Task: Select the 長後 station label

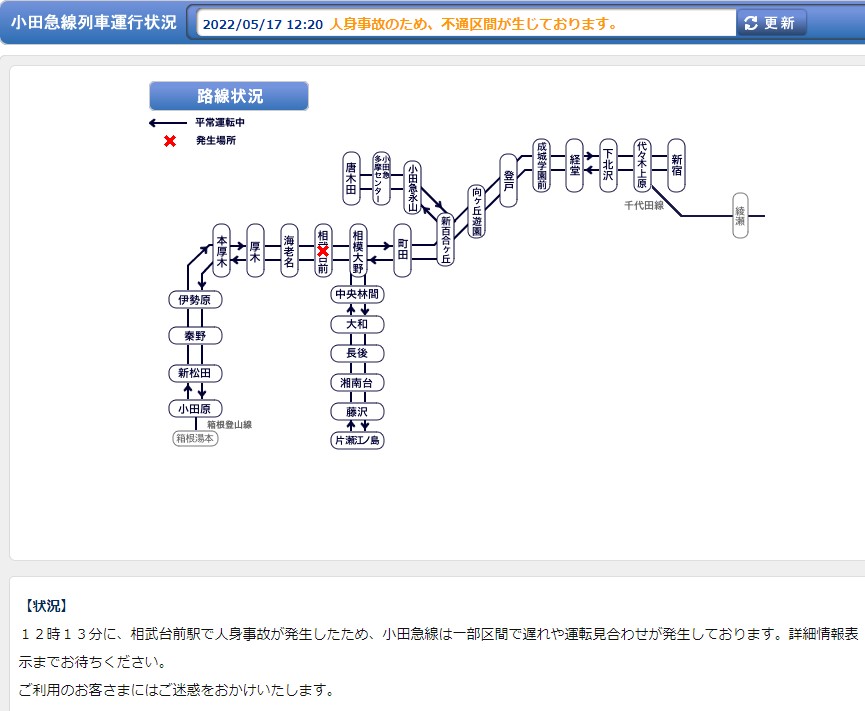Action: [x=357, y=353]
